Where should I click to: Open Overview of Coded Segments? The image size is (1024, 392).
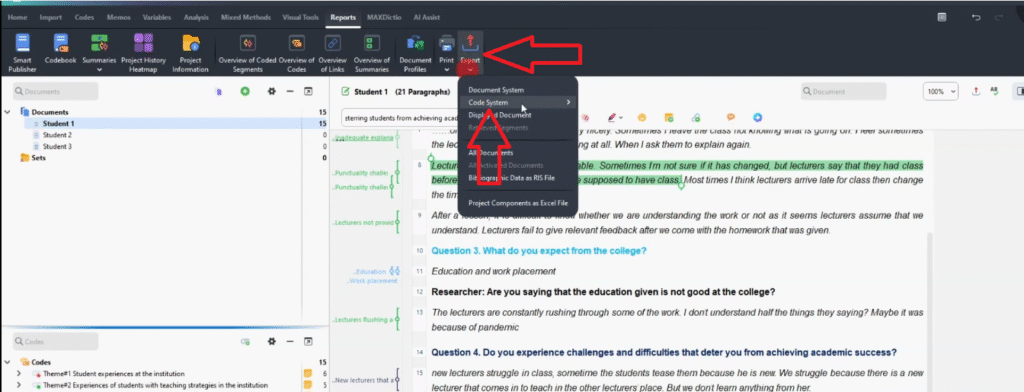(248, 52)
